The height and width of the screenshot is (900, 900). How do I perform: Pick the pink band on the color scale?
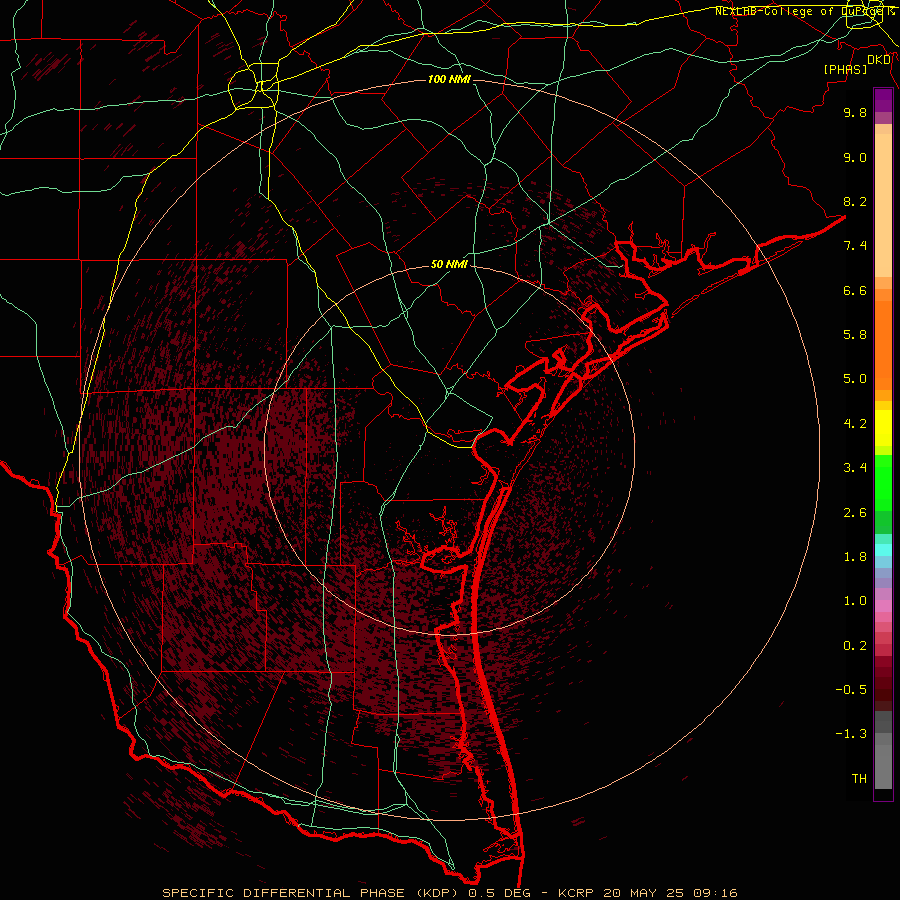click(x=883, y=606)
